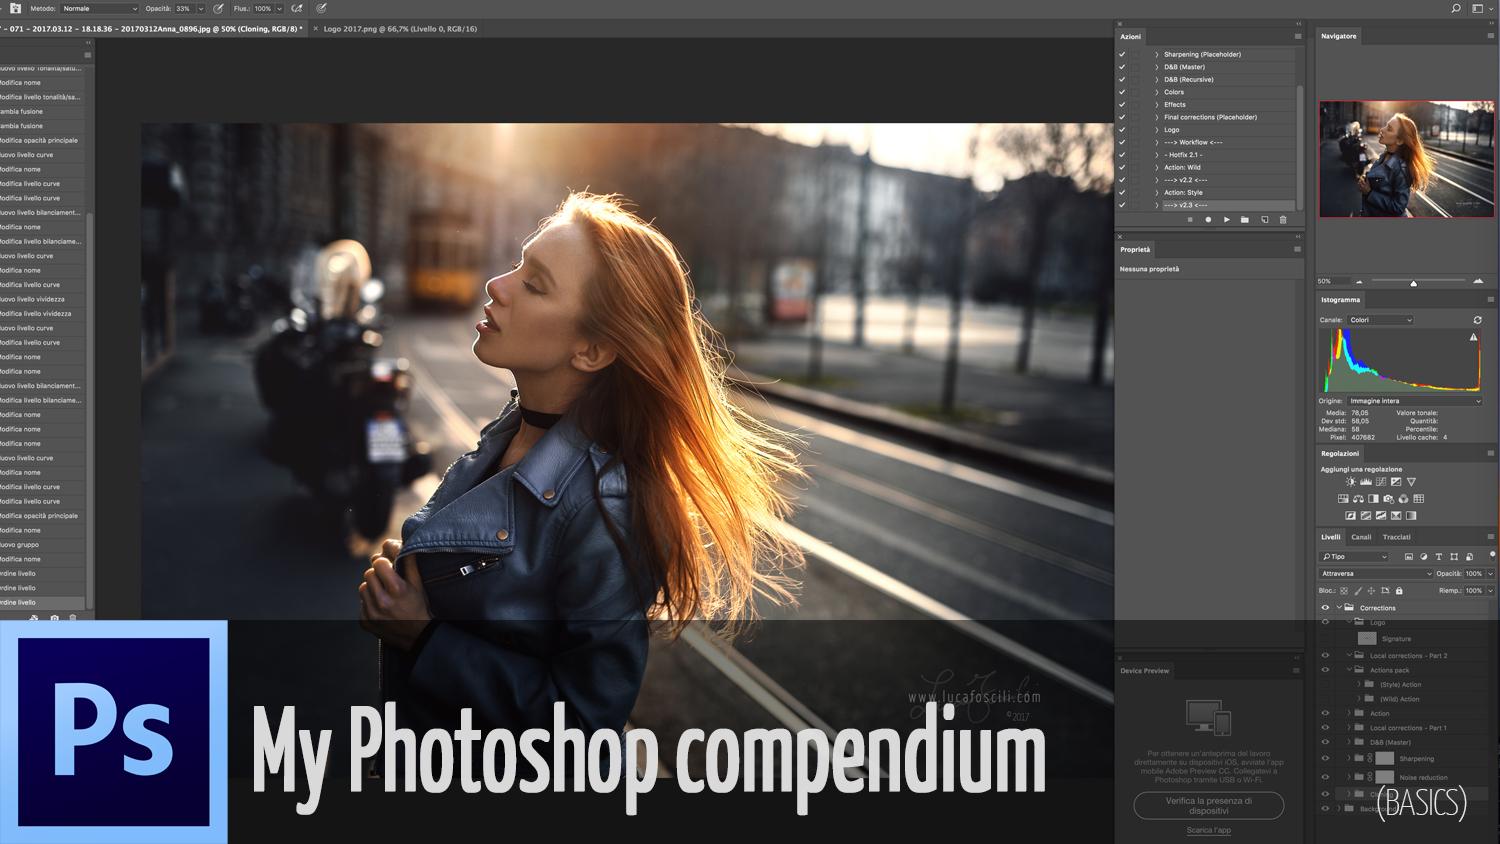Viewport: 1500px width, 844px height.
Task: Open the Attraversa layer blend dropdown
Action: pos(1375,574)
